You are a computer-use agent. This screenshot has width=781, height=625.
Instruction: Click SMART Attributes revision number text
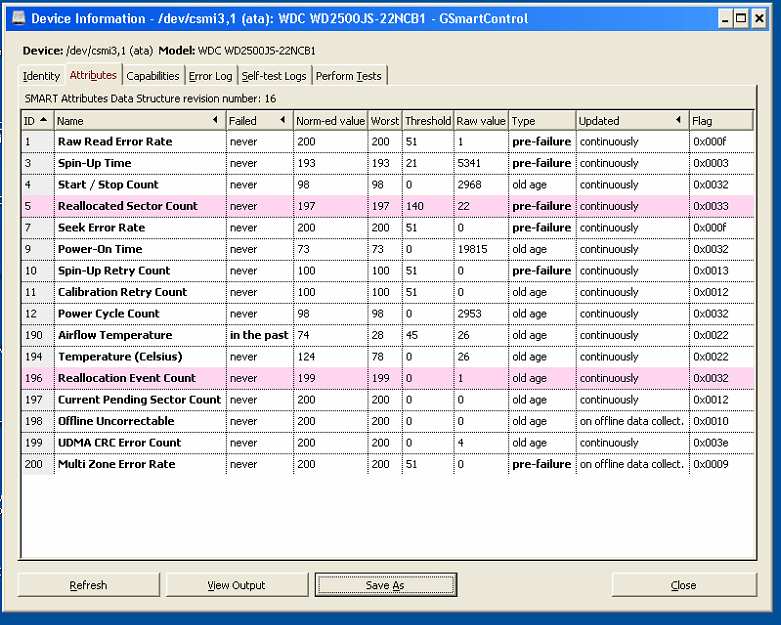150,99
